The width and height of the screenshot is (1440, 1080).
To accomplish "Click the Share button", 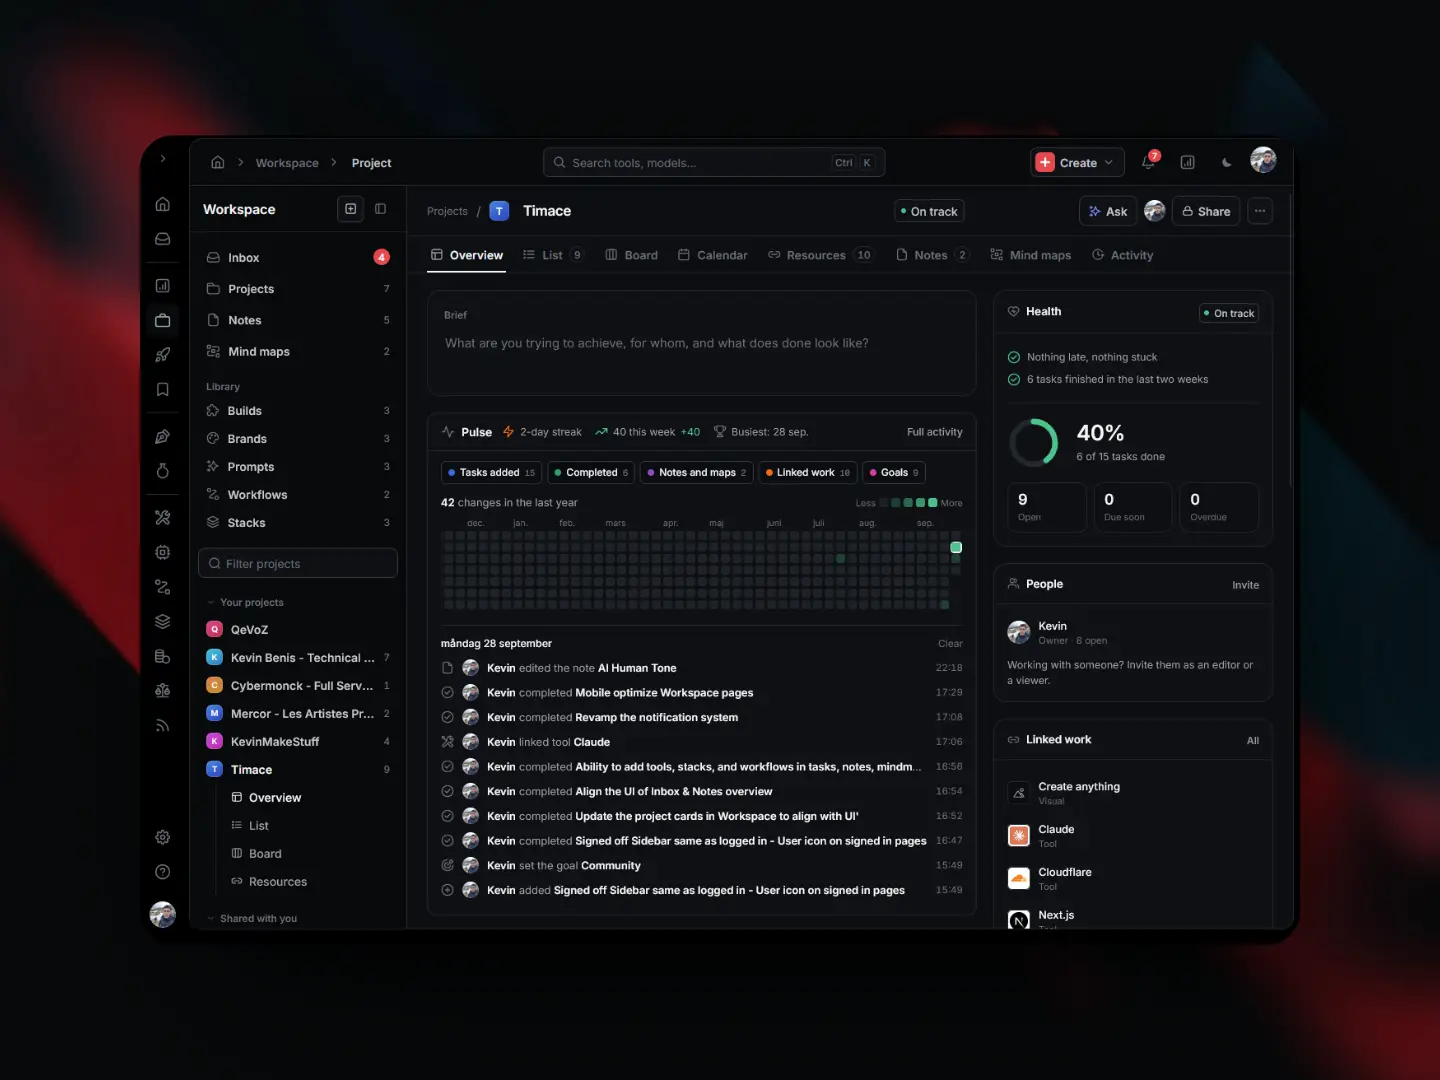I will [1206, 211].
